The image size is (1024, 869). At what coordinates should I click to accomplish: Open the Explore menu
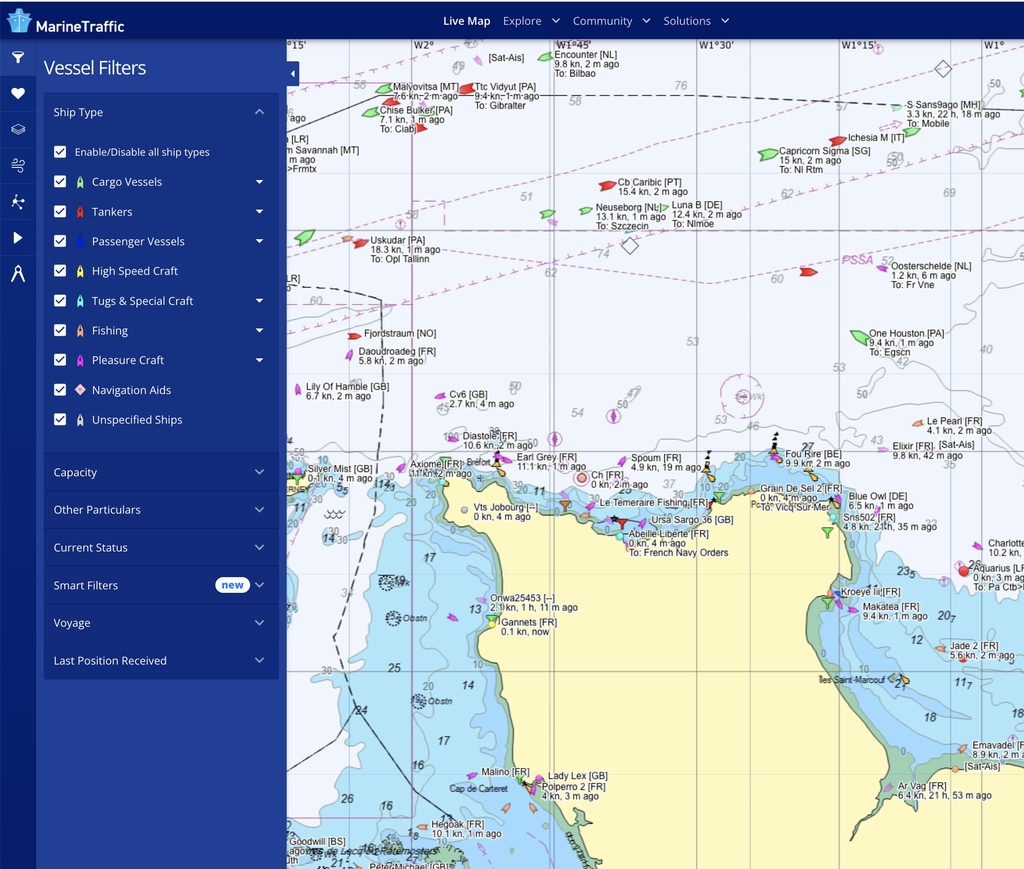pyautogui.click(x=531, y=21)
